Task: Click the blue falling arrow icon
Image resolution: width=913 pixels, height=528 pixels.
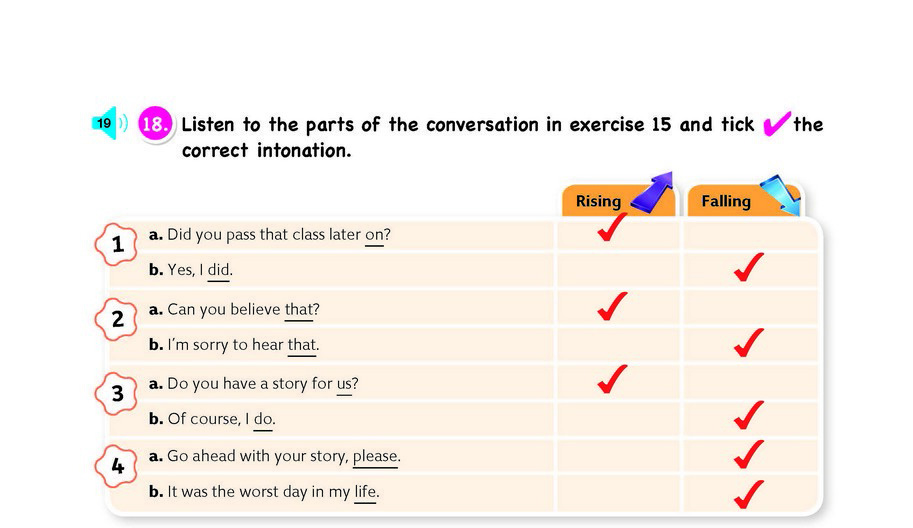Action: pos(780,194)
